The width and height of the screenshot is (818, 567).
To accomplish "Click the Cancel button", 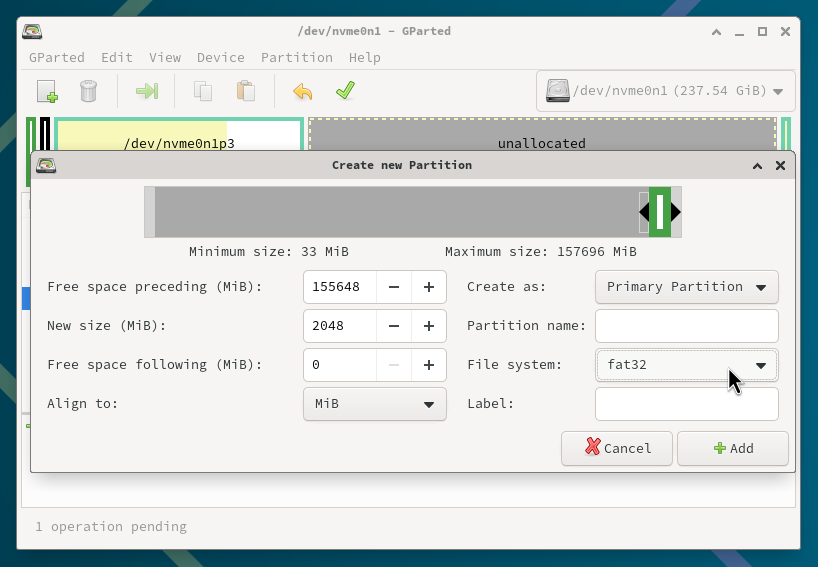I will pyautogui.click(x=617, y=448).
